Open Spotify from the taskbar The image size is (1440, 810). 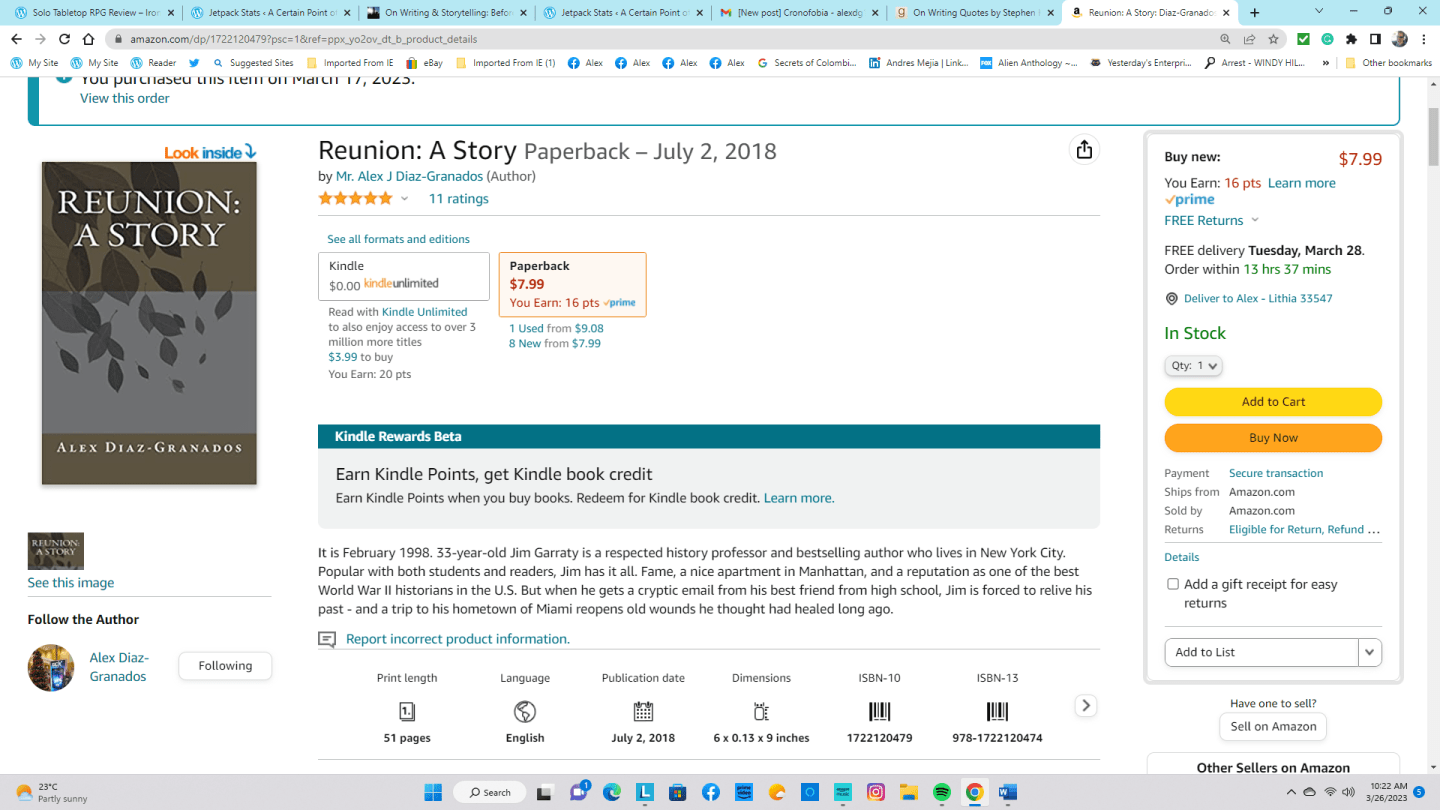click(941, 791)
